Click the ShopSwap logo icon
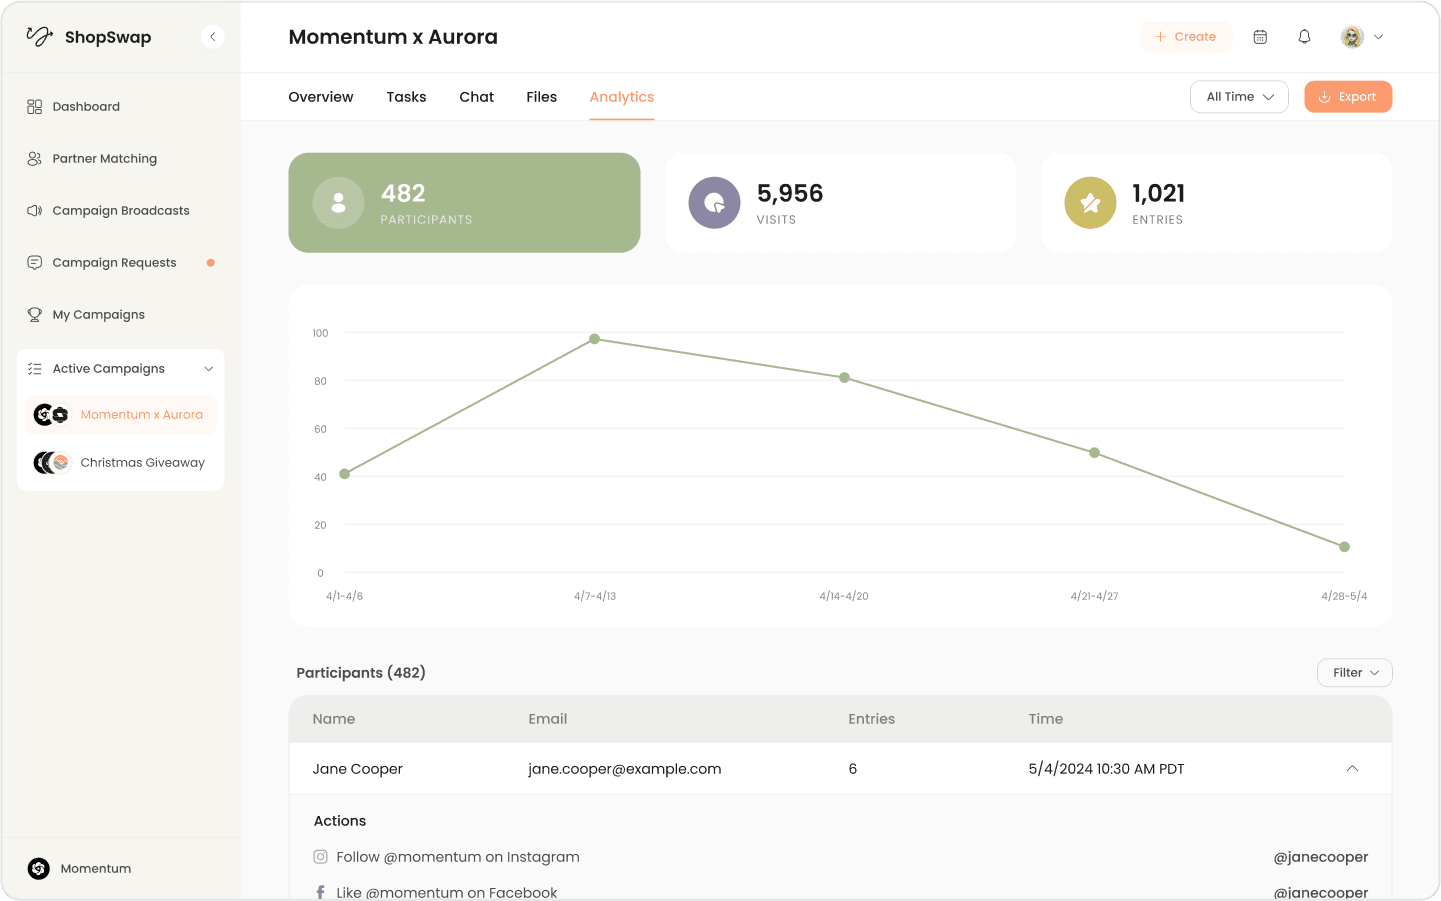 pyautogui.click(x=39, y=37)
